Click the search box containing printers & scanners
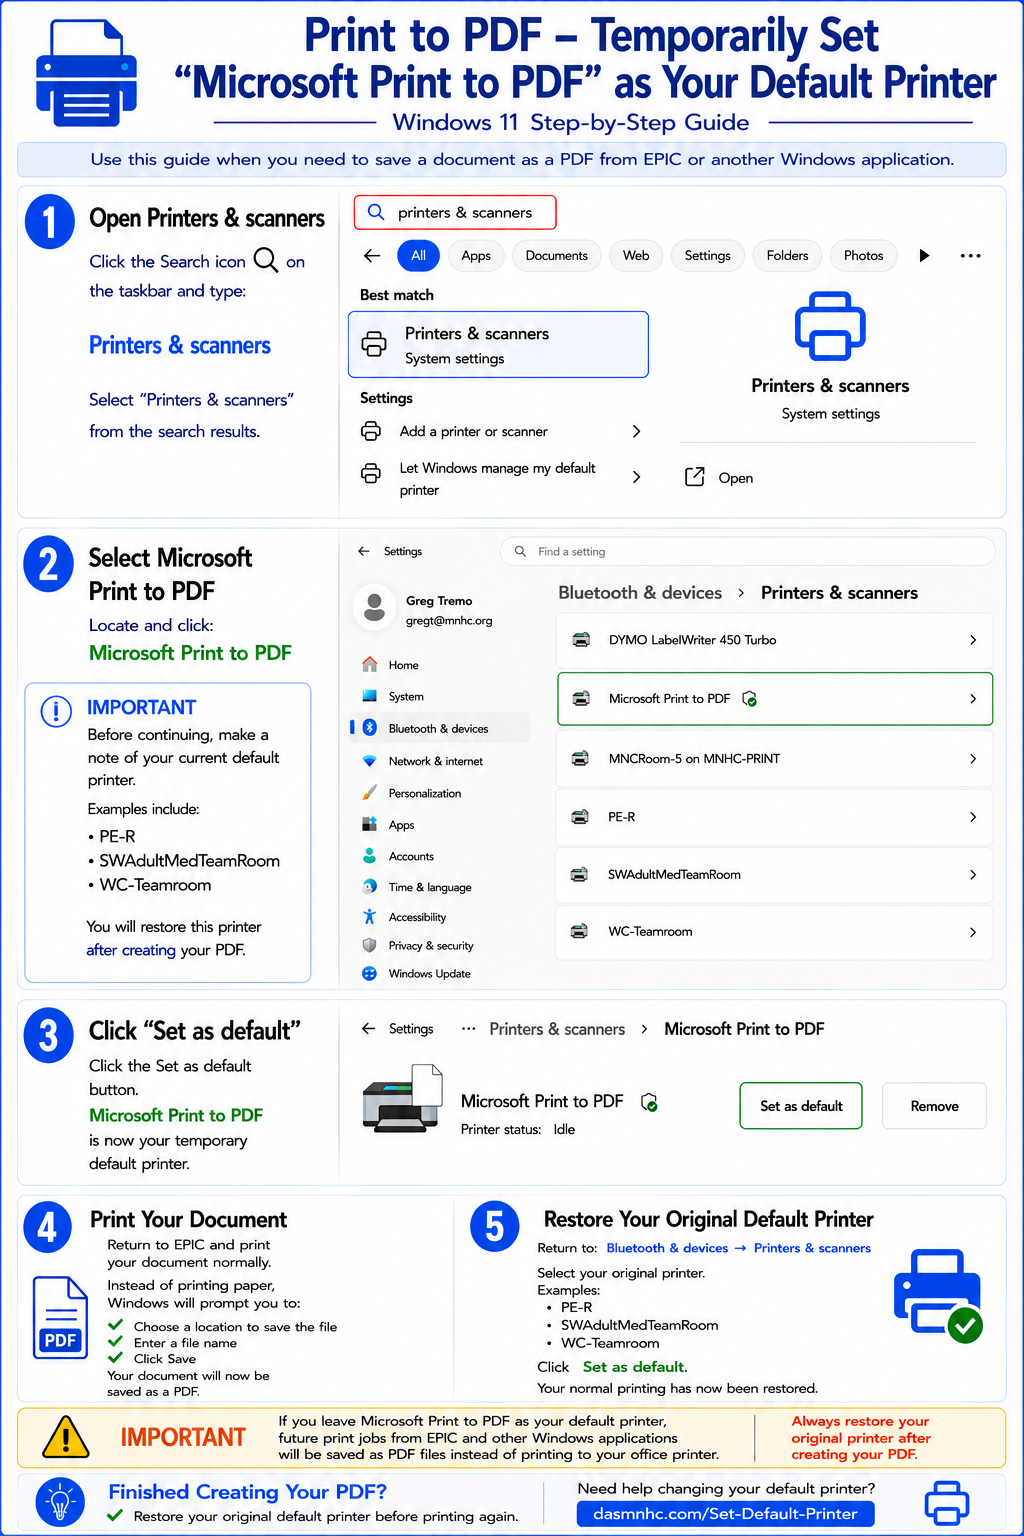 pyautogui.click(x=455, y=212)
